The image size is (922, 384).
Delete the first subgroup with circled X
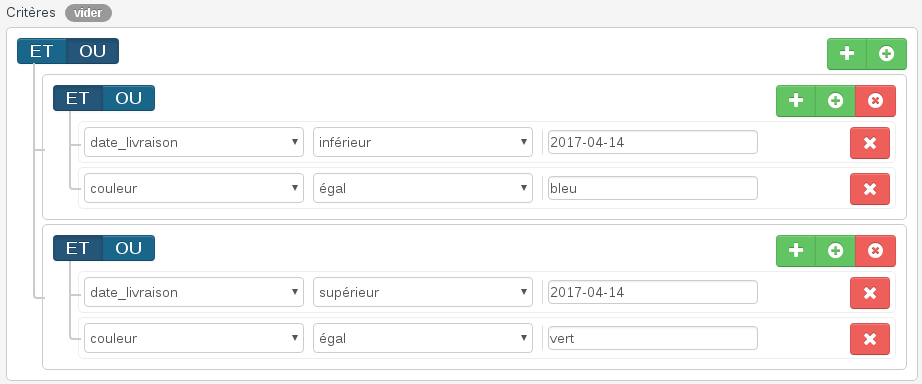click(x=876, y=101)
